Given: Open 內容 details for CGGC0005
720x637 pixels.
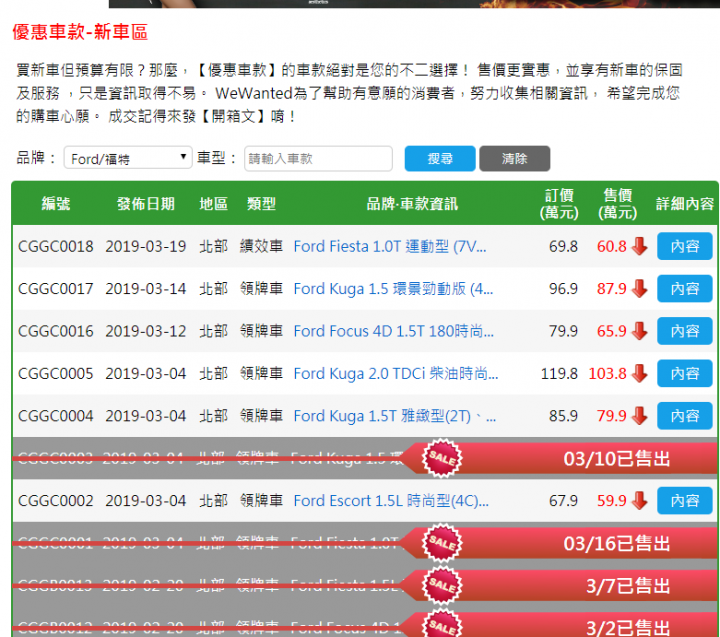Looking at the screenshot, I should 685,373.
